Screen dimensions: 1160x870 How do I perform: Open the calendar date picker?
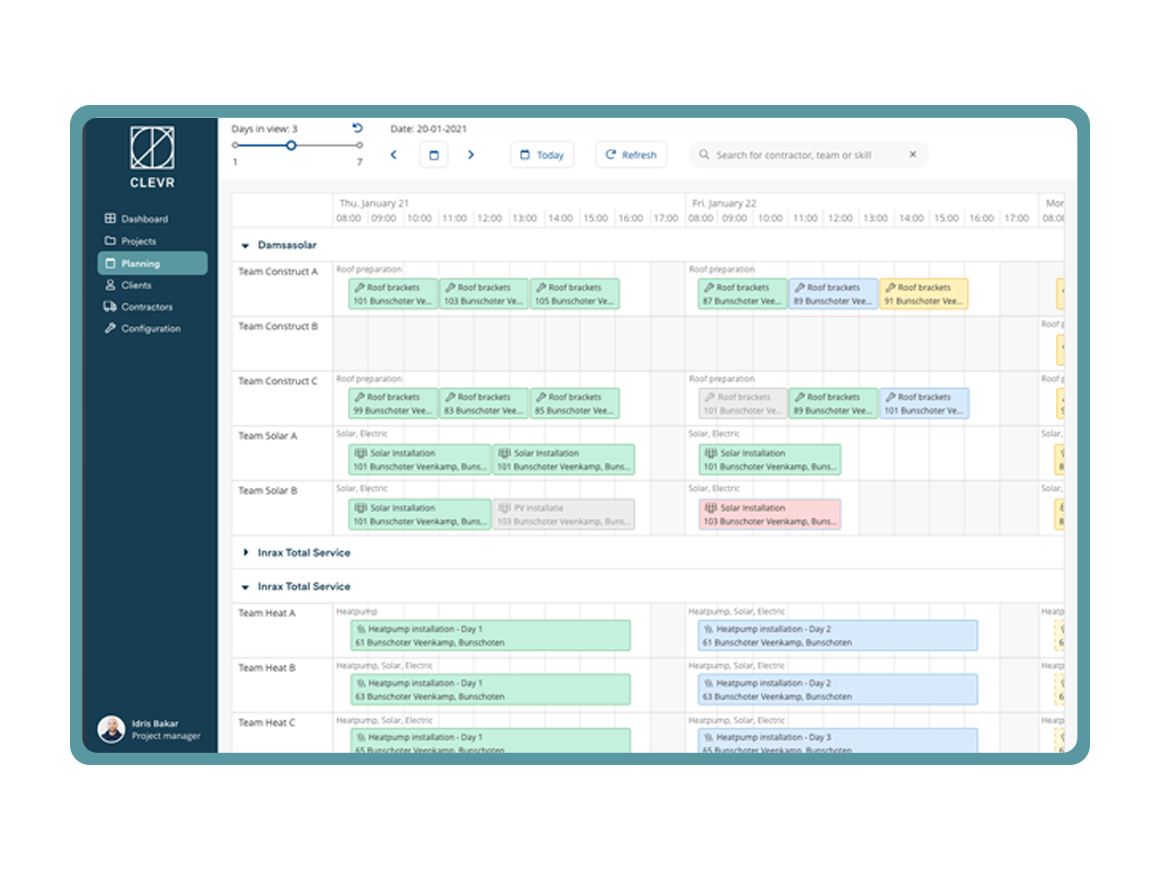click(434, 155)
